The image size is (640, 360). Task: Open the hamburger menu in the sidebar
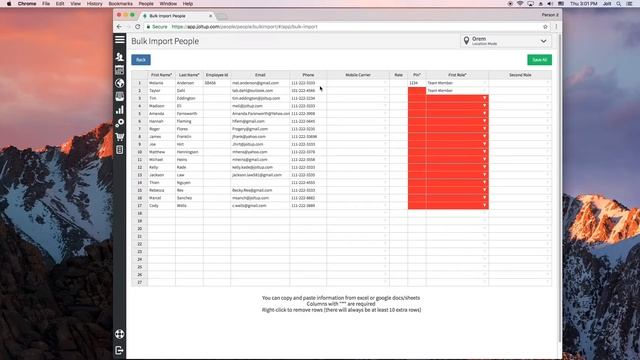[x=120, y=39]
